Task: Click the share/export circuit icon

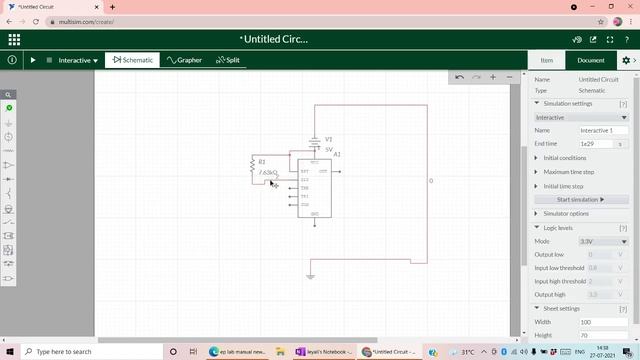Action: tap(593, 40)
